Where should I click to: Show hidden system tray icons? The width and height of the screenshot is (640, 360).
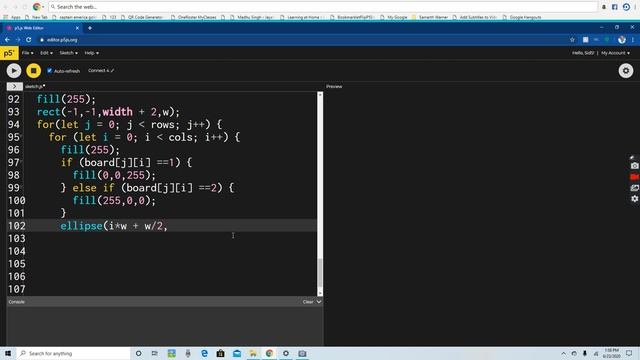point(563,353)
